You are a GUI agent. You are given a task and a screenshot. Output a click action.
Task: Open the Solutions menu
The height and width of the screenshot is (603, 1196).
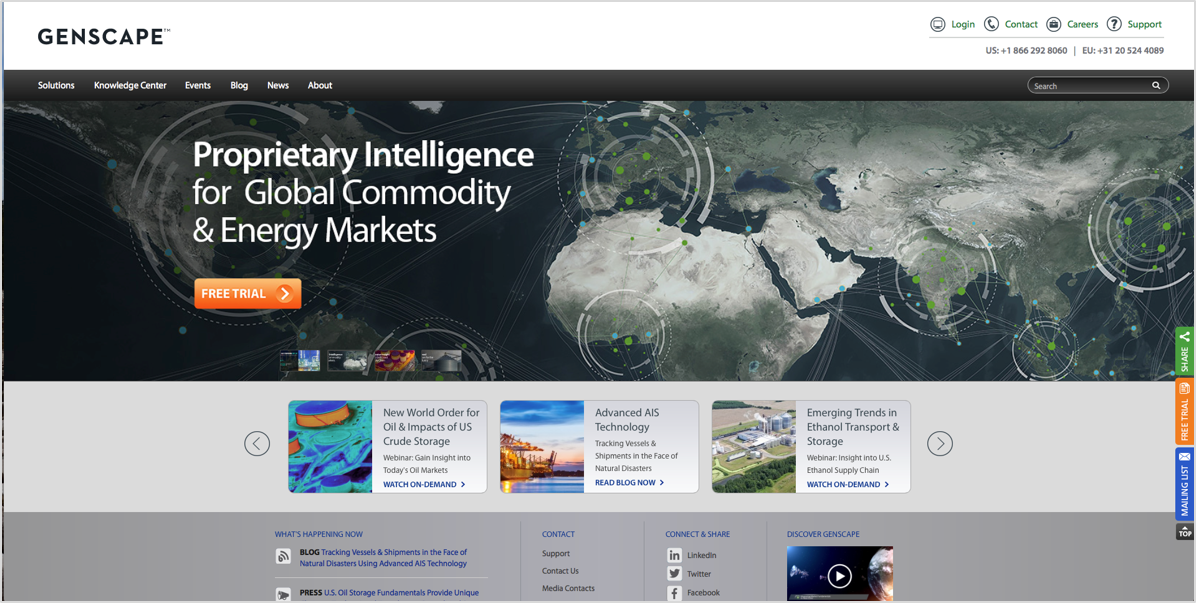click(x=56, y=86)
